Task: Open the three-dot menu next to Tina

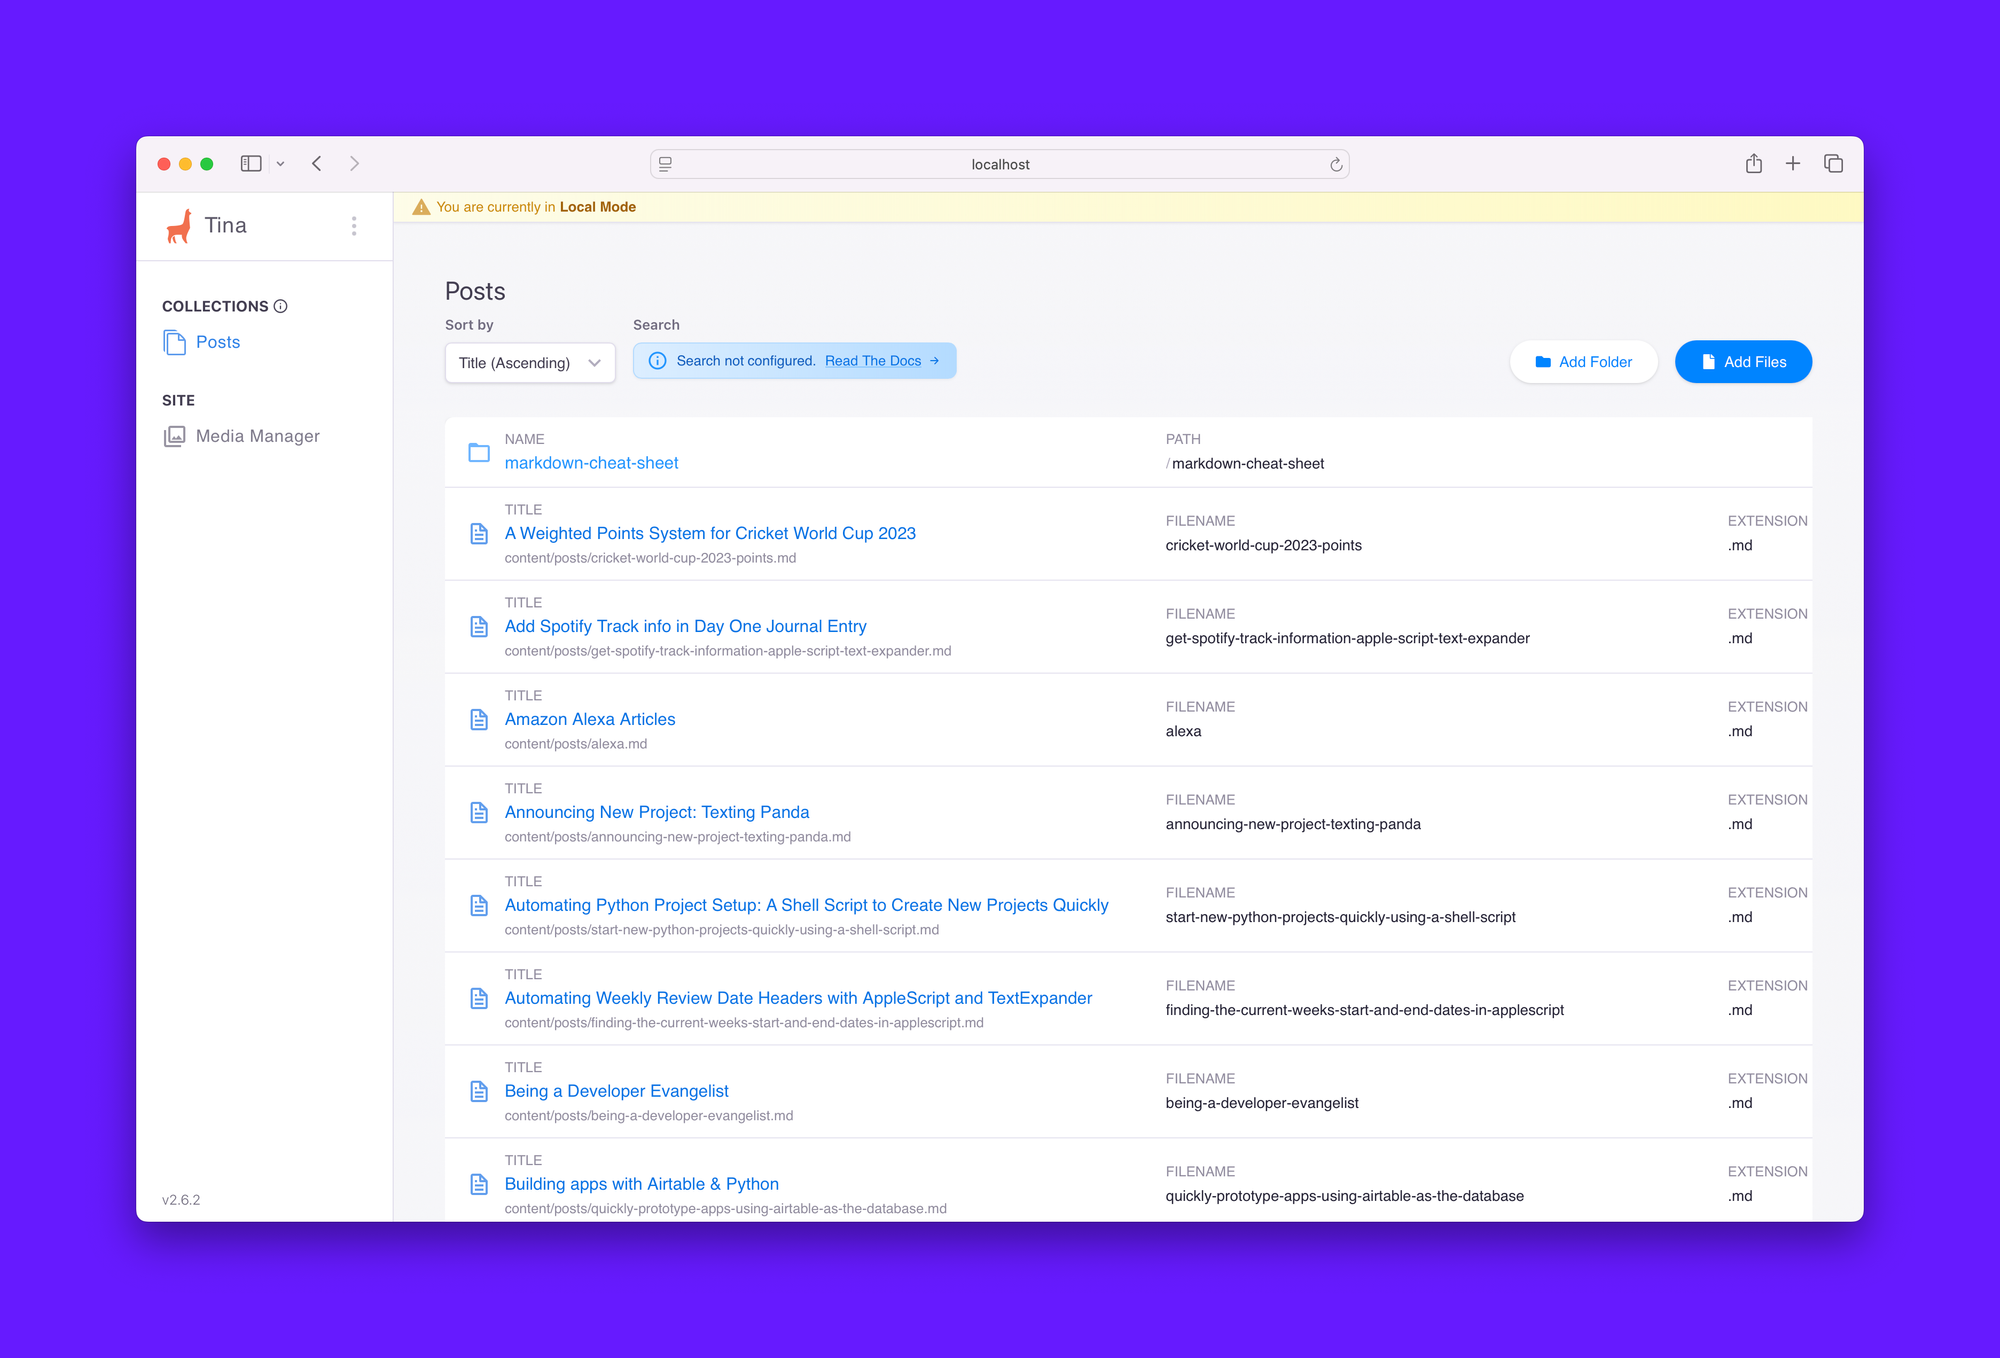Action: coord(354,226)
